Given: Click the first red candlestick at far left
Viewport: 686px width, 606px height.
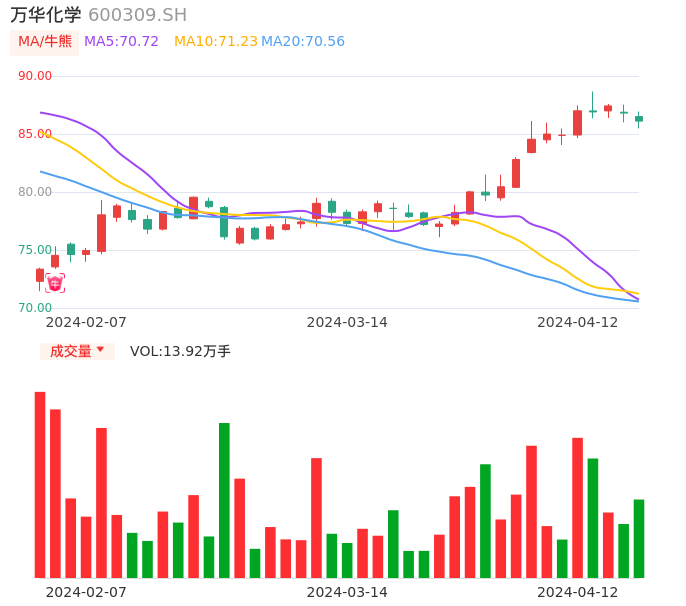Looking at the screenshot, I should [x=40, y=275].
